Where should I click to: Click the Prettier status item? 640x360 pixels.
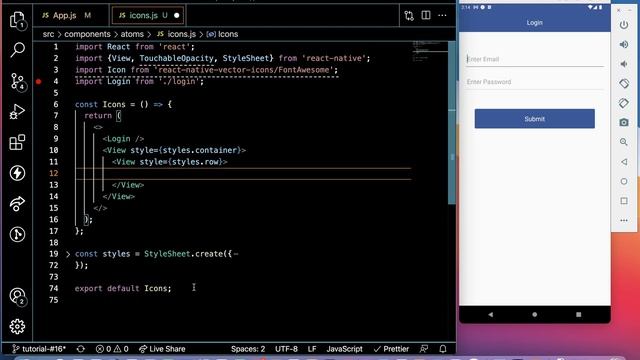pos(391,349)
